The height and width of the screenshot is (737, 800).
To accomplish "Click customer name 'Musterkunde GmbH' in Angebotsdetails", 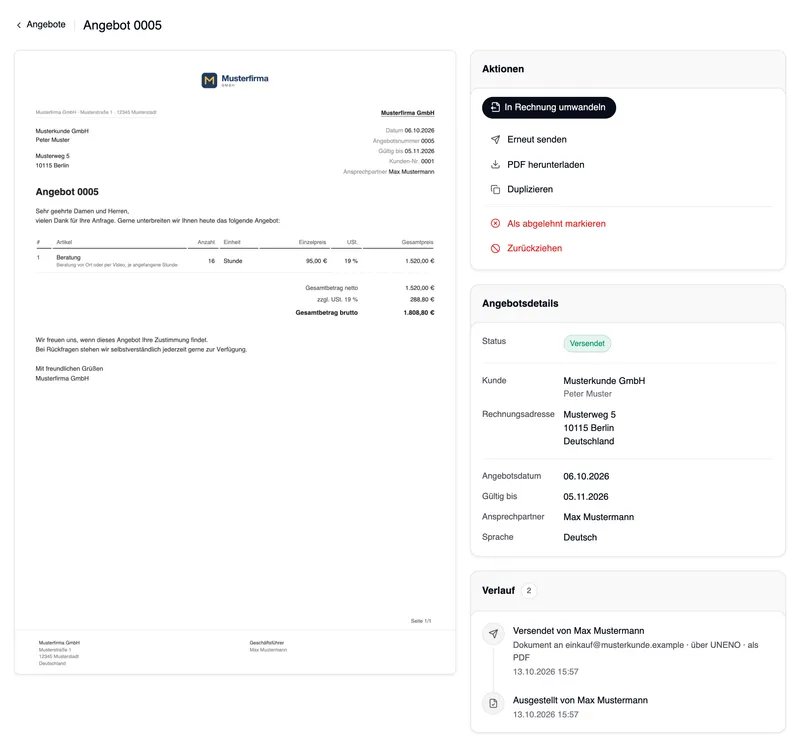I will tap(604, 380).
